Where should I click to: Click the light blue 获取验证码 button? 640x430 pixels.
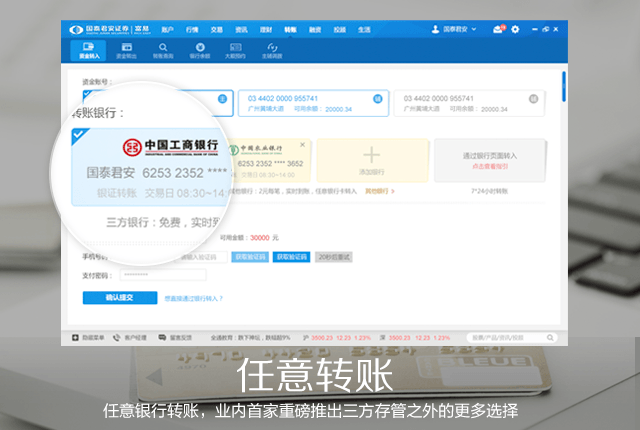click(x=250, y=257)
